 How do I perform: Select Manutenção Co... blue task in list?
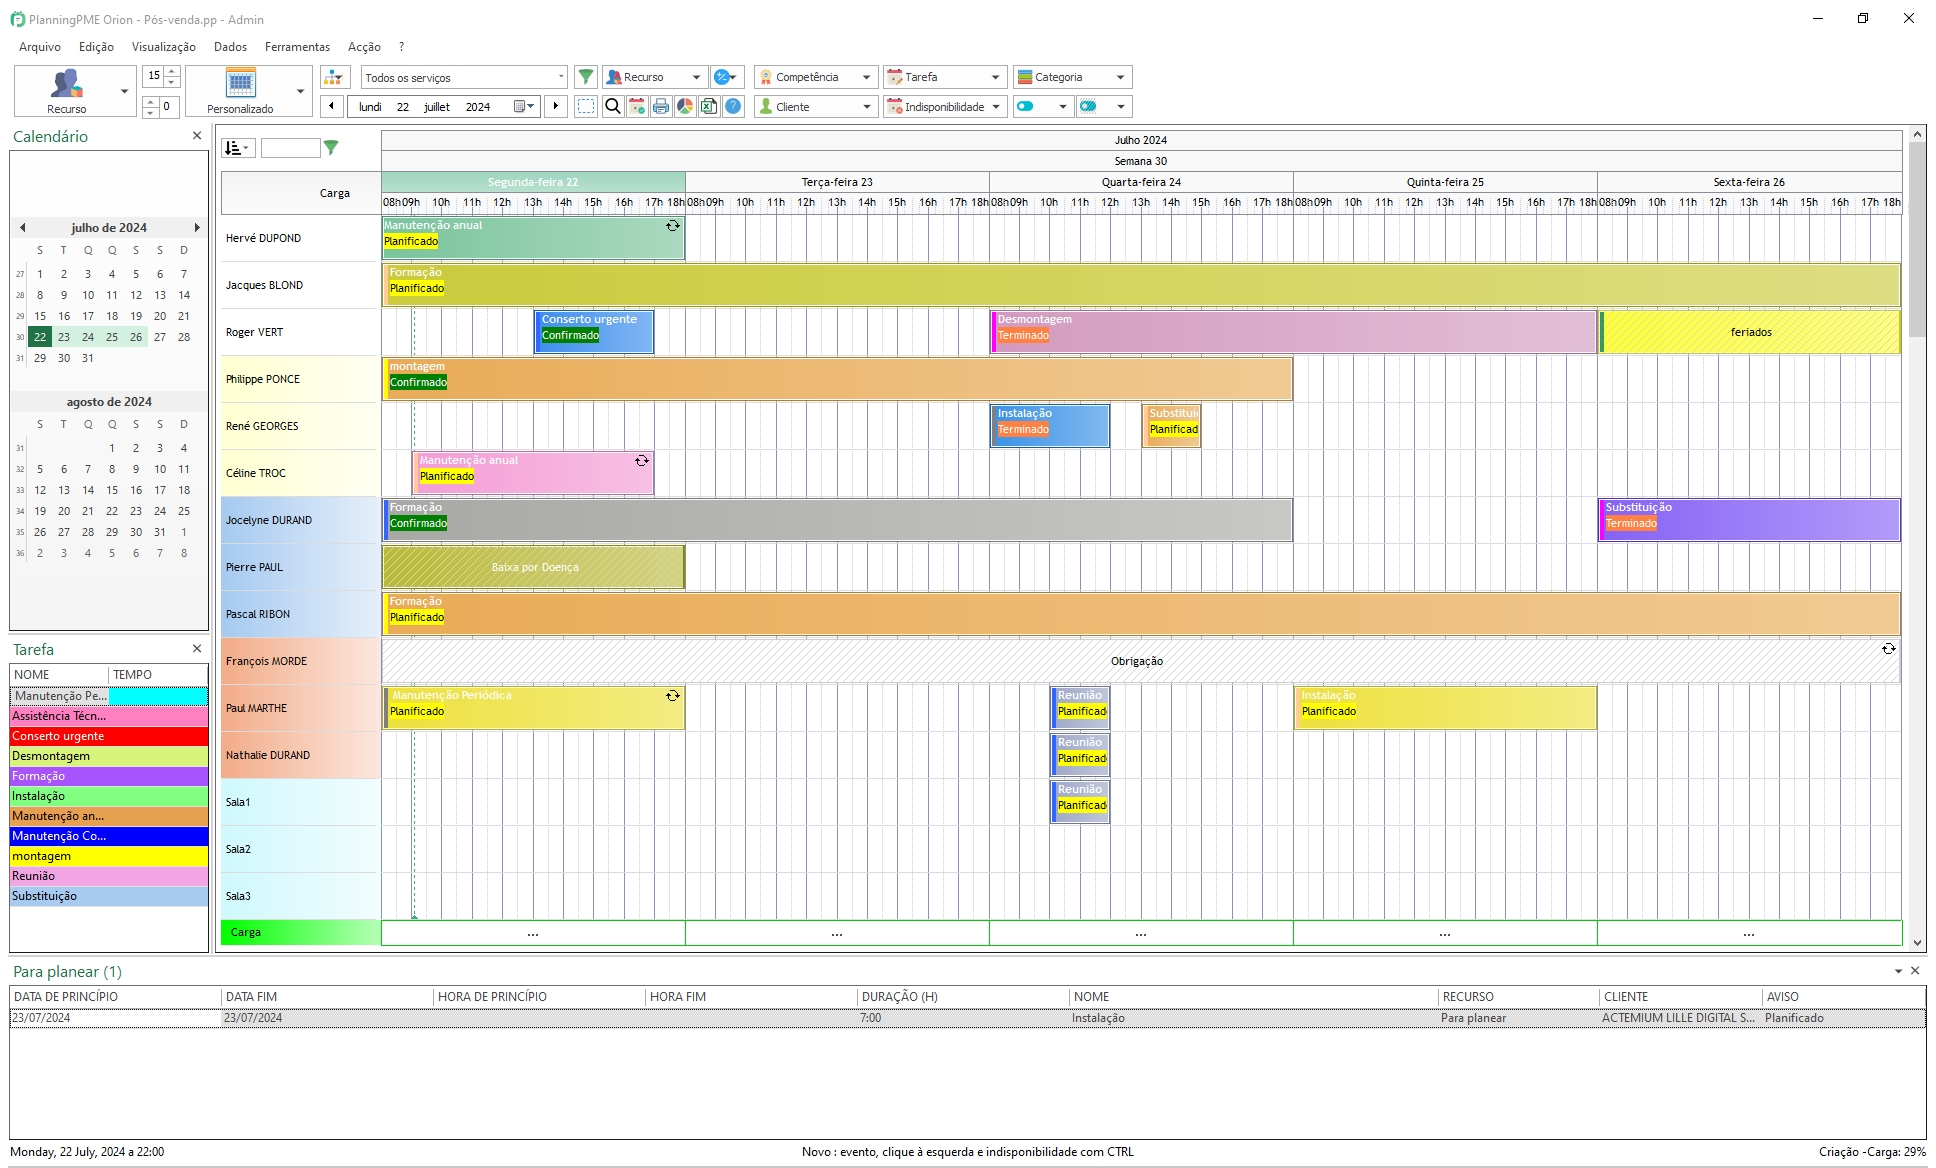tap(109, 836)
